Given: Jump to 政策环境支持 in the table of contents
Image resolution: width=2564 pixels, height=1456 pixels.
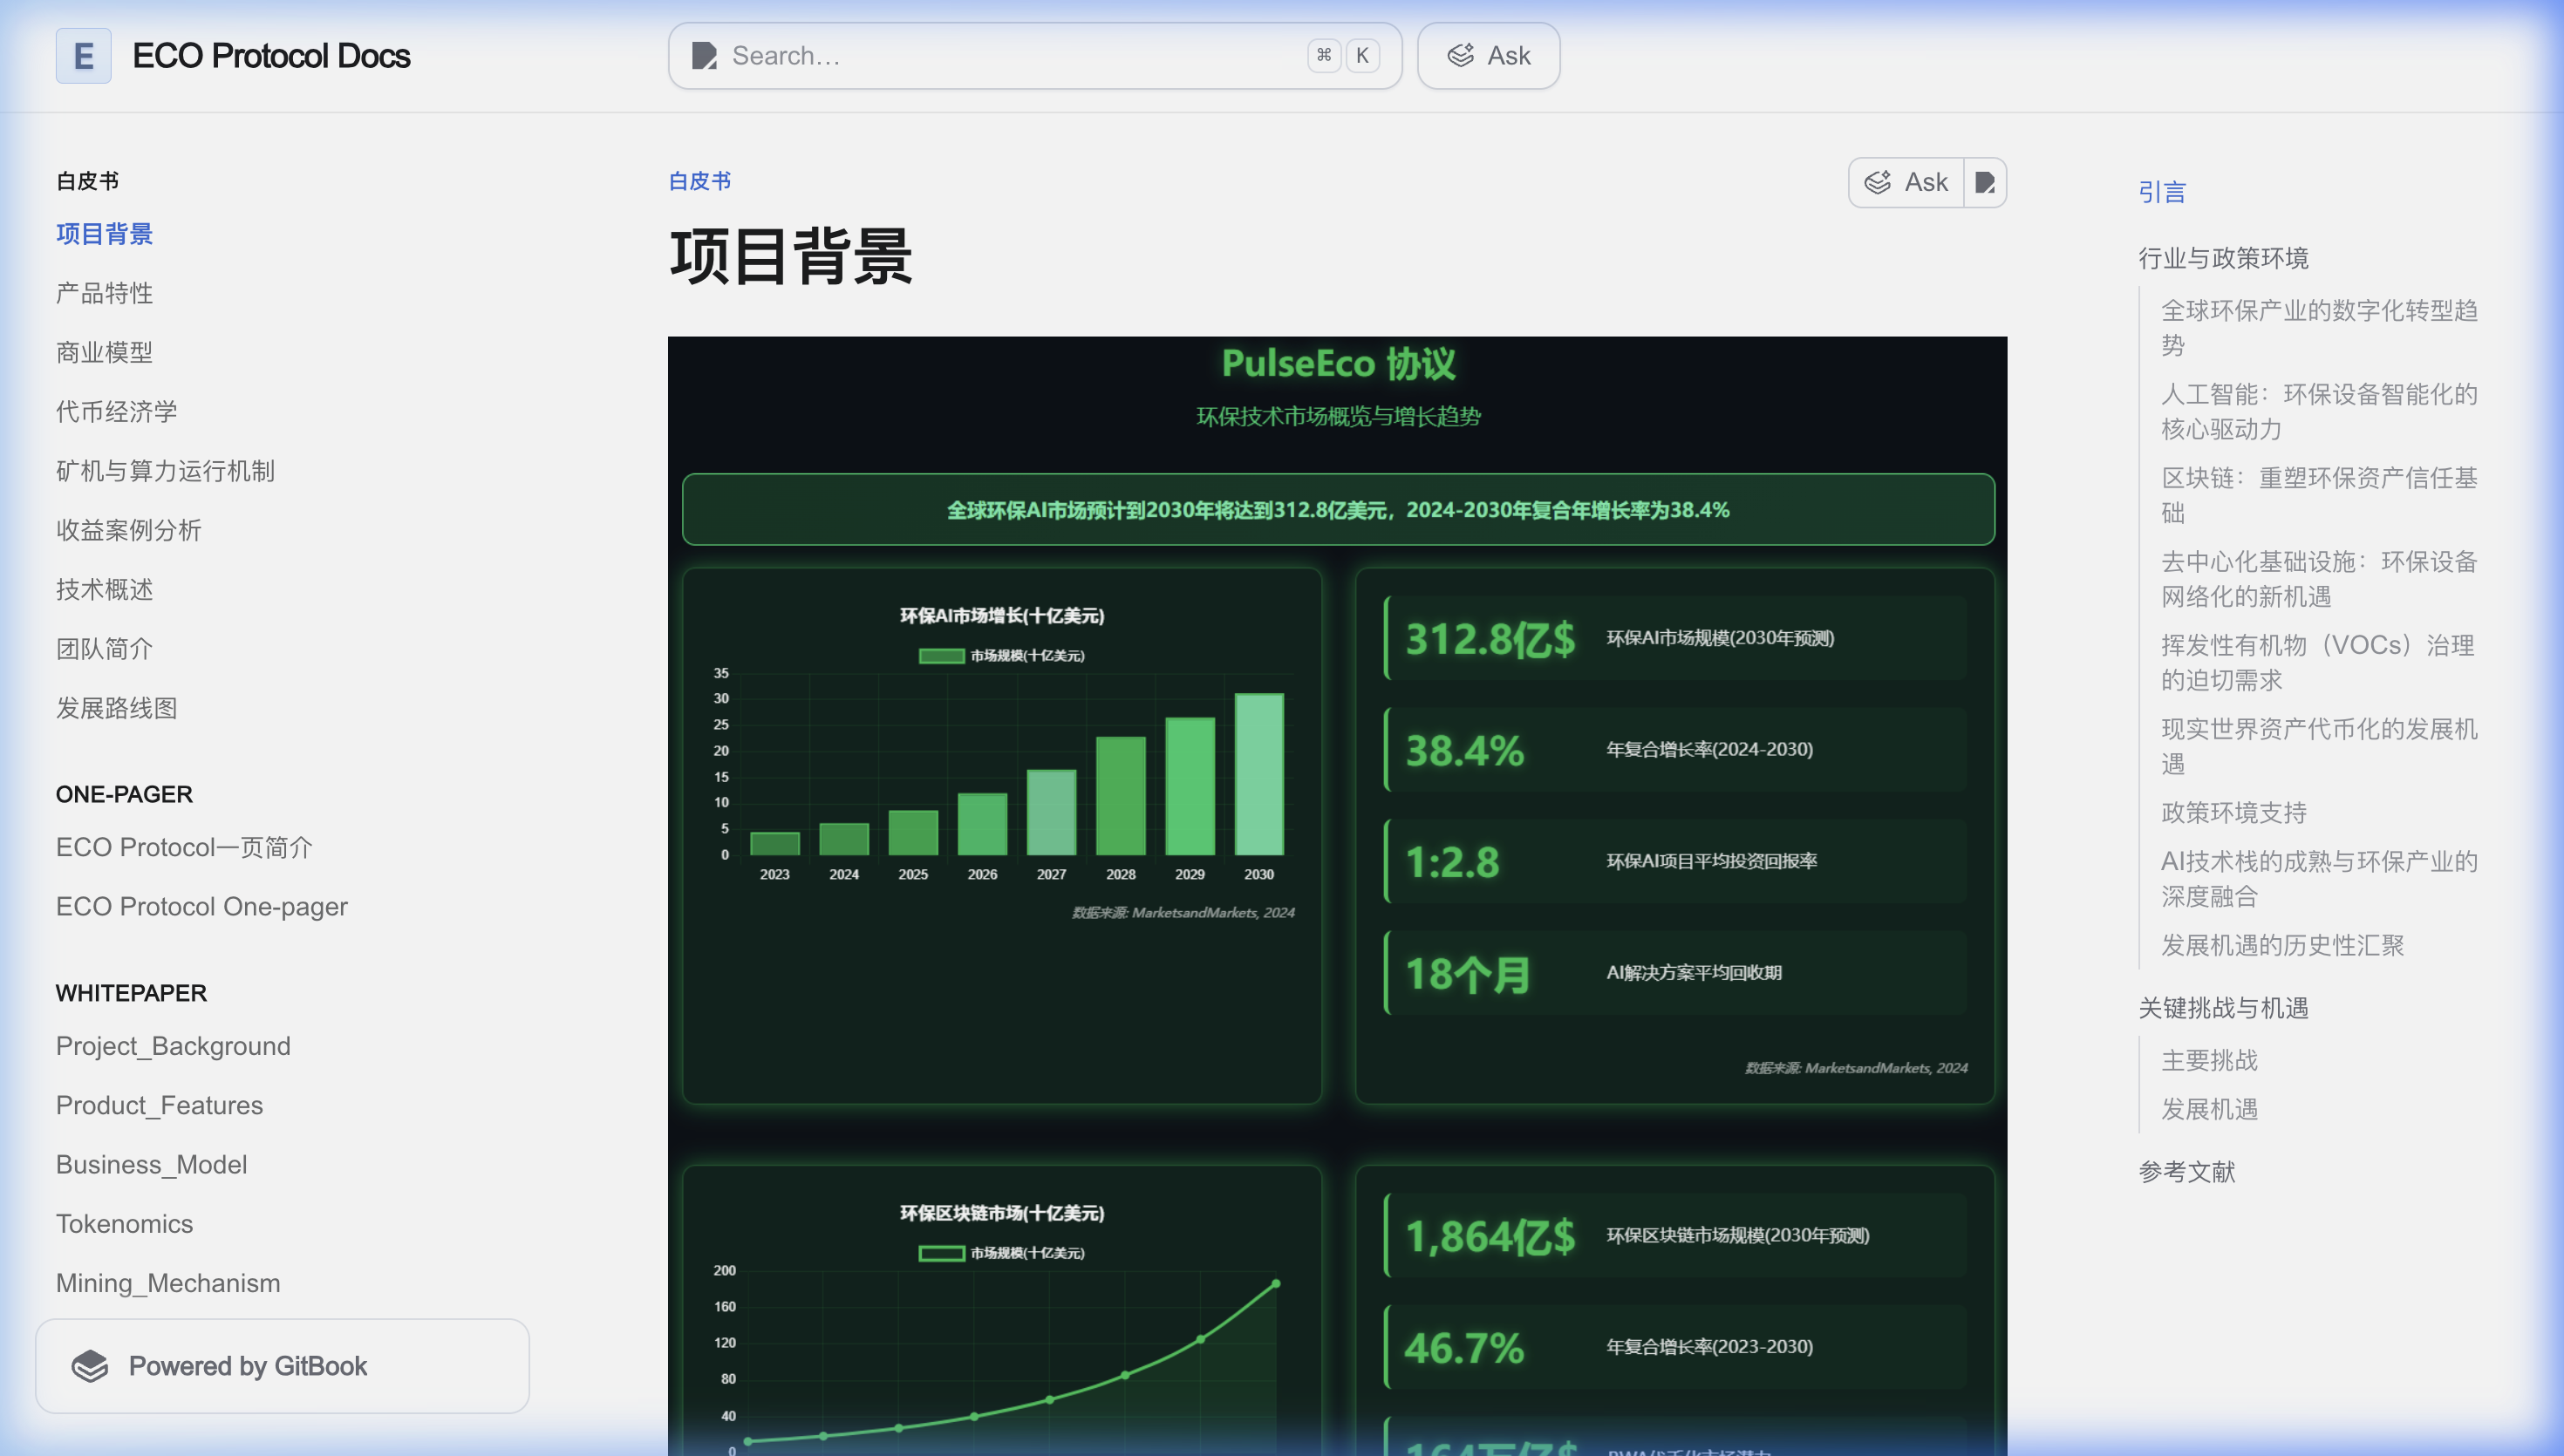Looking at the screenshot, I should coord(2234,813).
